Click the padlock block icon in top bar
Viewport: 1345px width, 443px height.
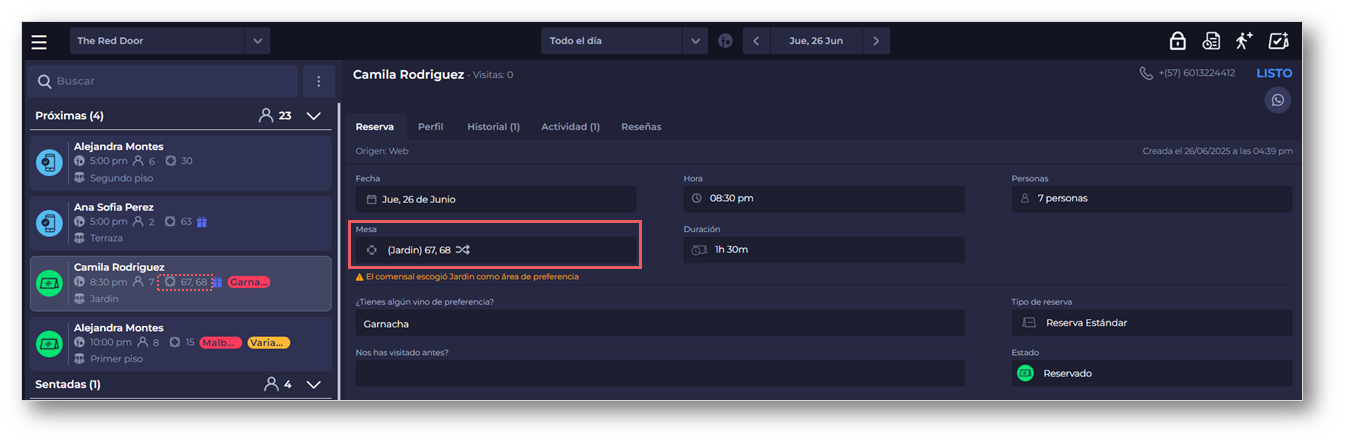(1177, 41)
